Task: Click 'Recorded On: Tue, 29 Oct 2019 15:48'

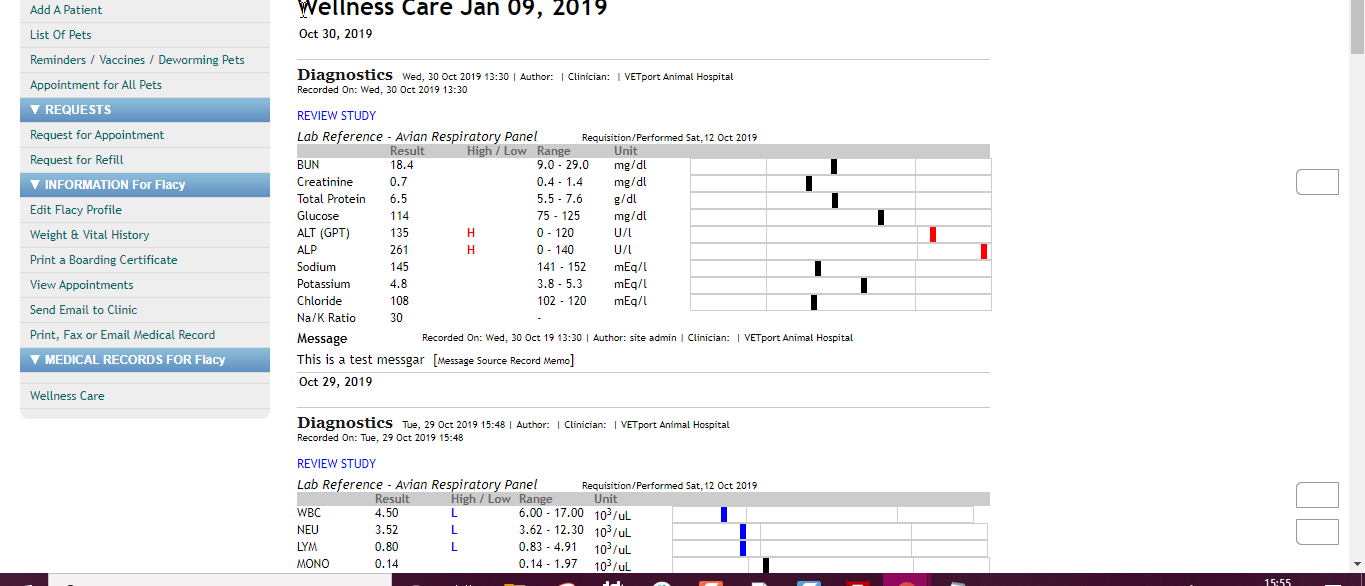Action: click(x=380, y=438)
